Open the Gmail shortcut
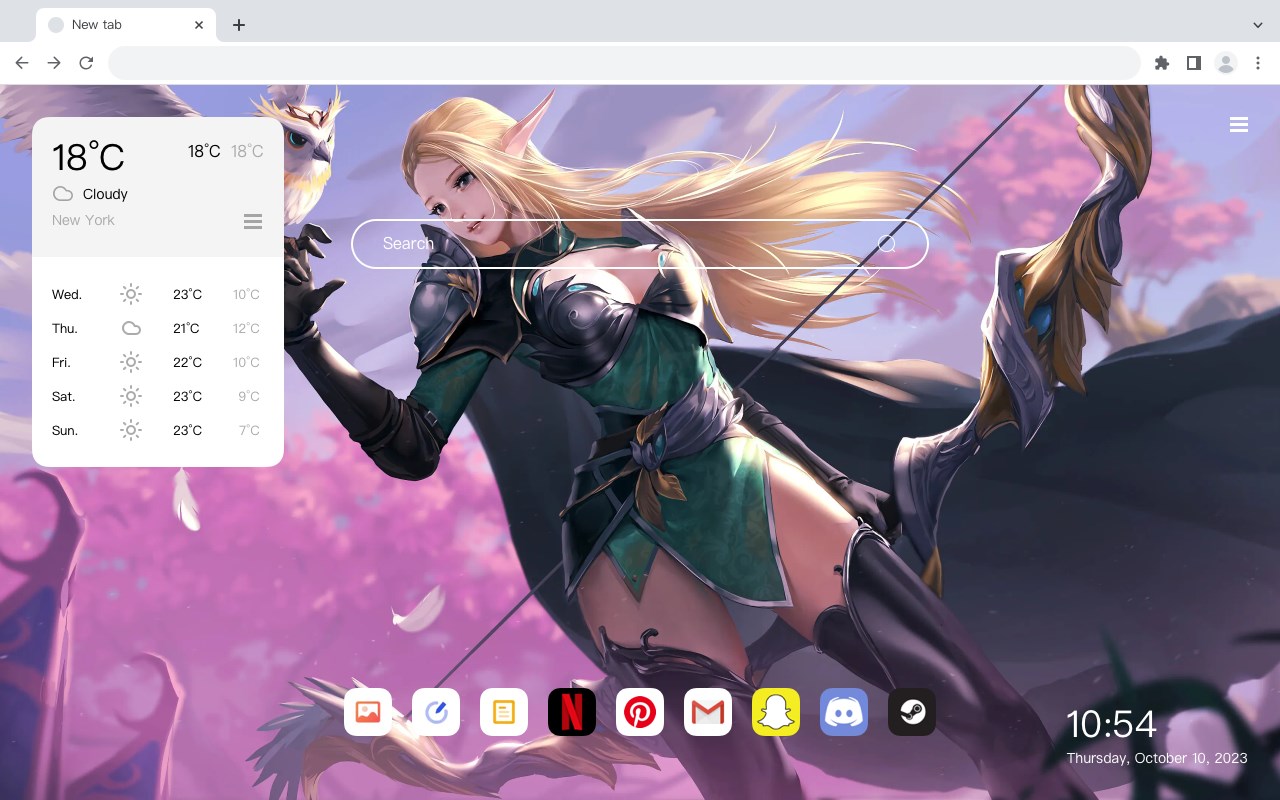Viewport: 1280px width, 800px height. [708, 712]
